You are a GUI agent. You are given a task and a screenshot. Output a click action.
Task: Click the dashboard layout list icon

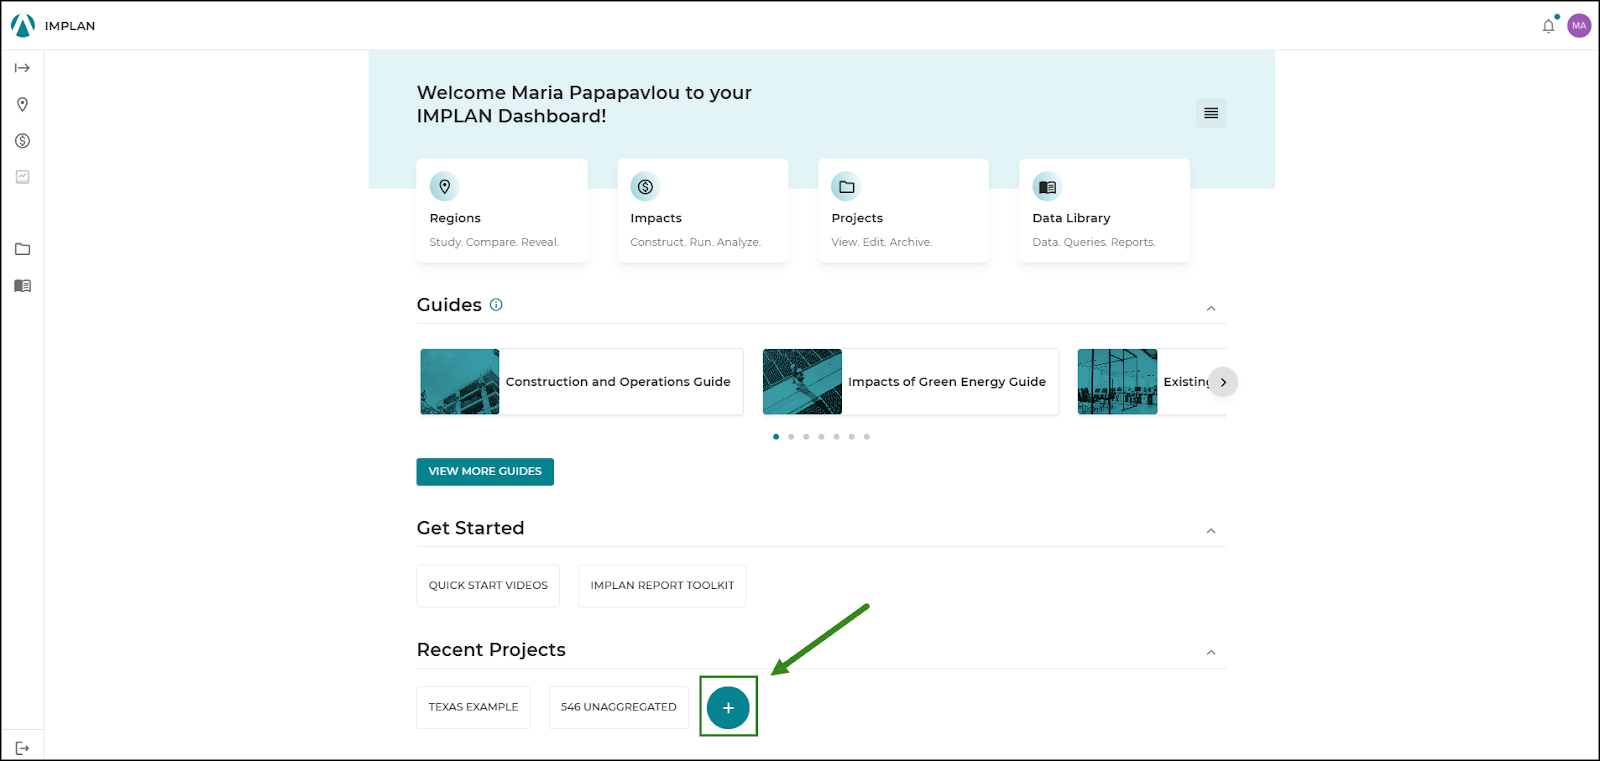[x=1211, y=113]
